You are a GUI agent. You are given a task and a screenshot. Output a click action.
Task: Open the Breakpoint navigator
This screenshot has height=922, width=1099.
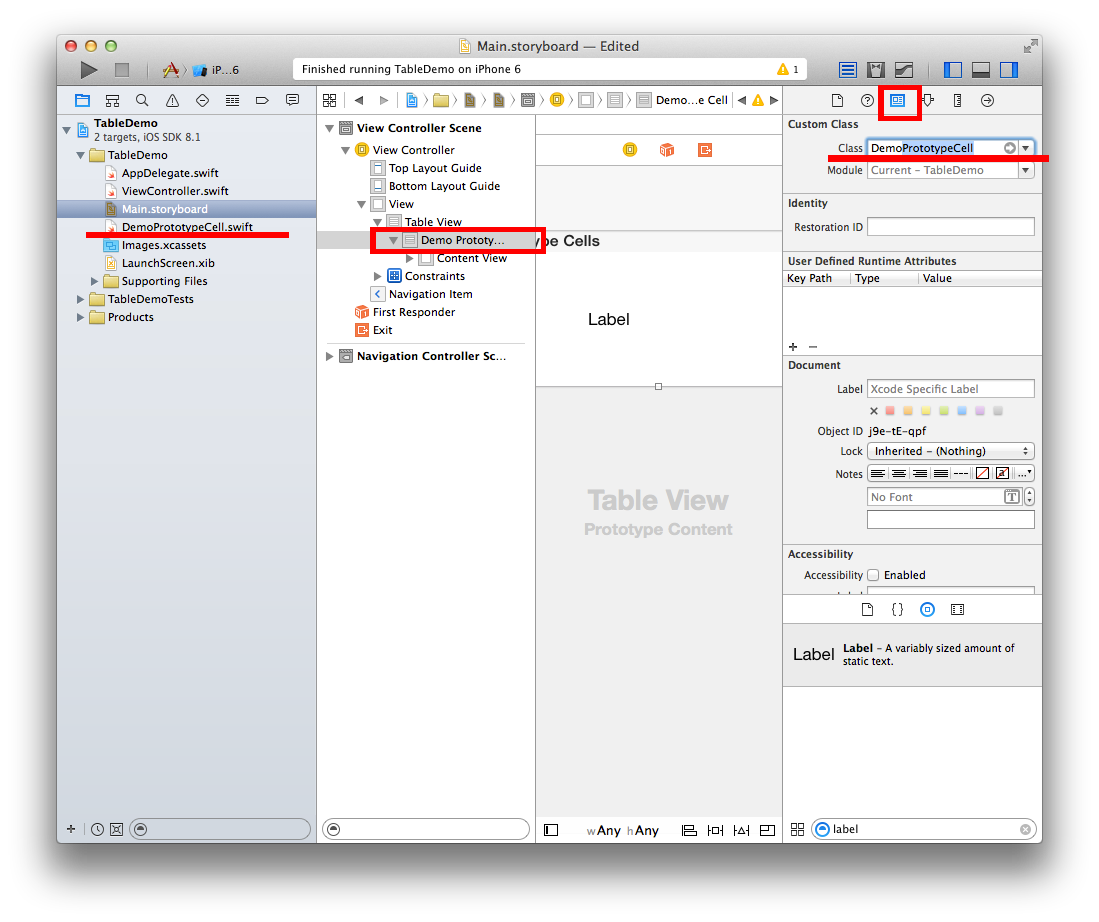[x=262, y=100]
